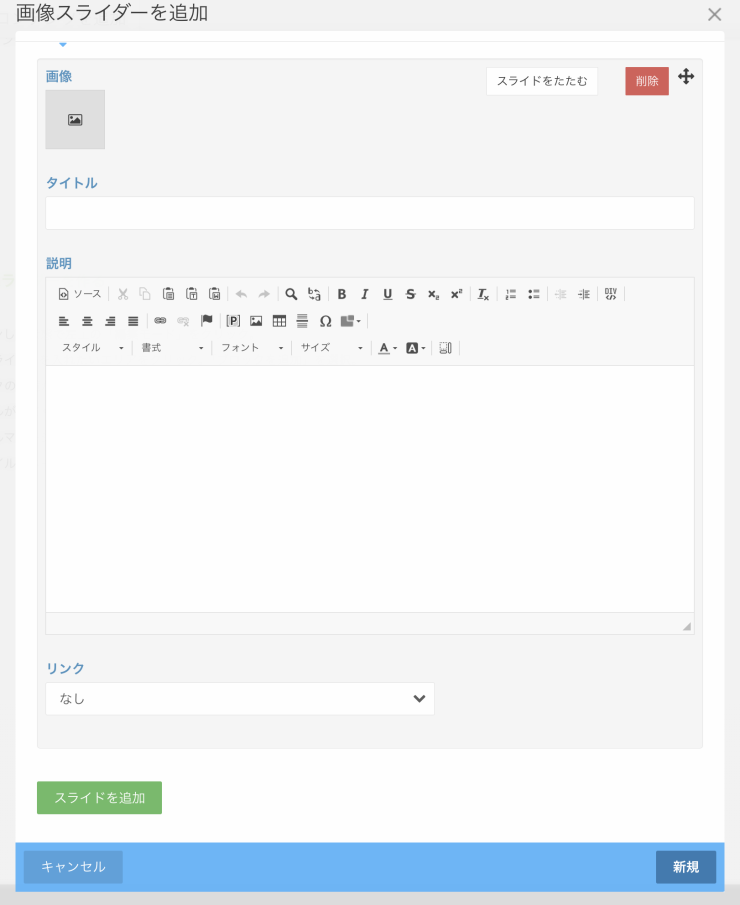Open the リンク なし select box
The image size is (740, 905).
pyautogui.click(x=240, y=699)
